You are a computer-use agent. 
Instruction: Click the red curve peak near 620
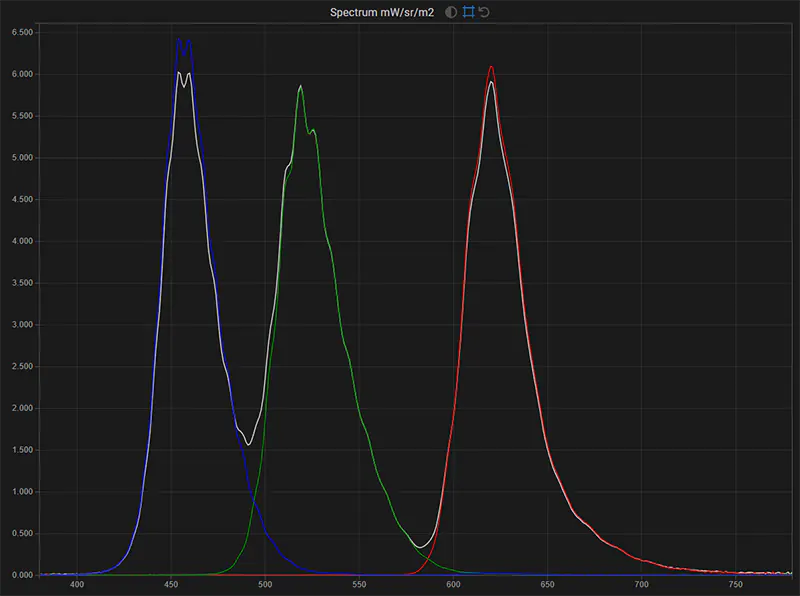(491, 67)
